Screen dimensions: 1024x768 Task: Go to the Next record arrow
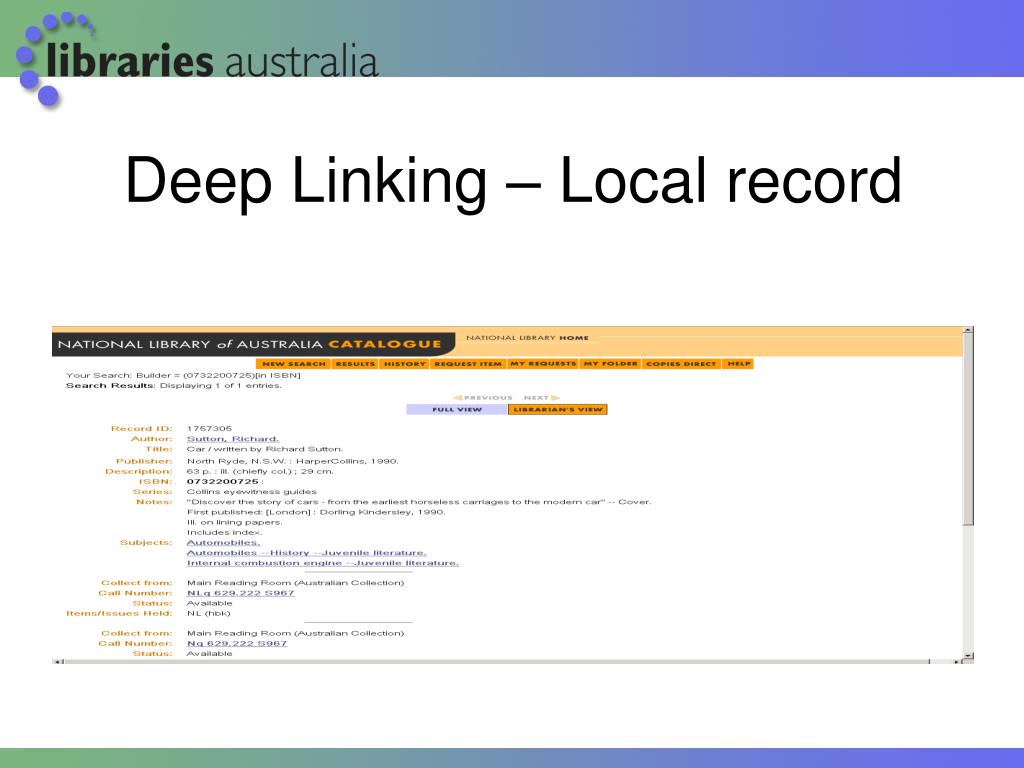coord(541,398)
